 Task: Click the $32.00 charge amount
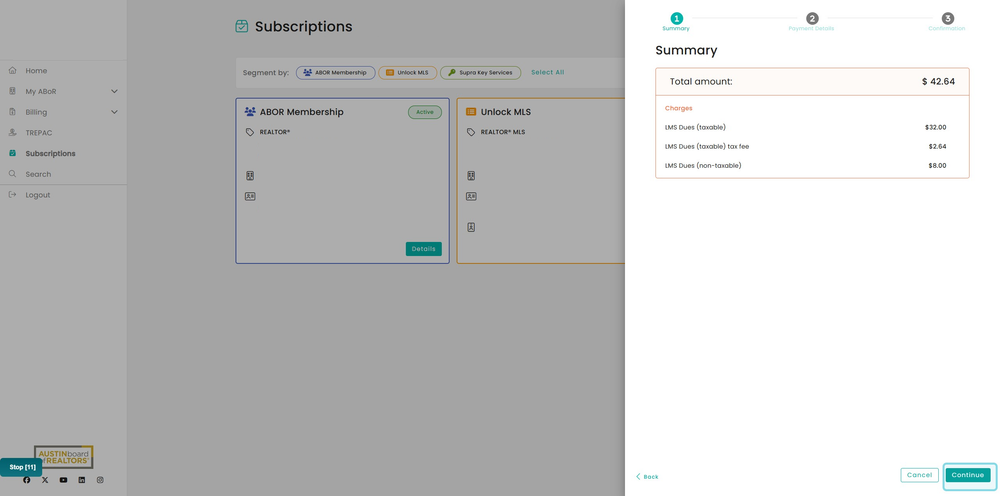[936, 128]
